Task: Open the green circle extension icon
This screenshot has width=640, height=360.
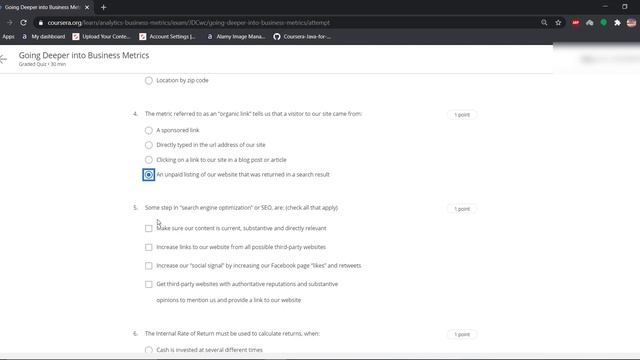Action: pyautogui.click(x=604, y=23)
